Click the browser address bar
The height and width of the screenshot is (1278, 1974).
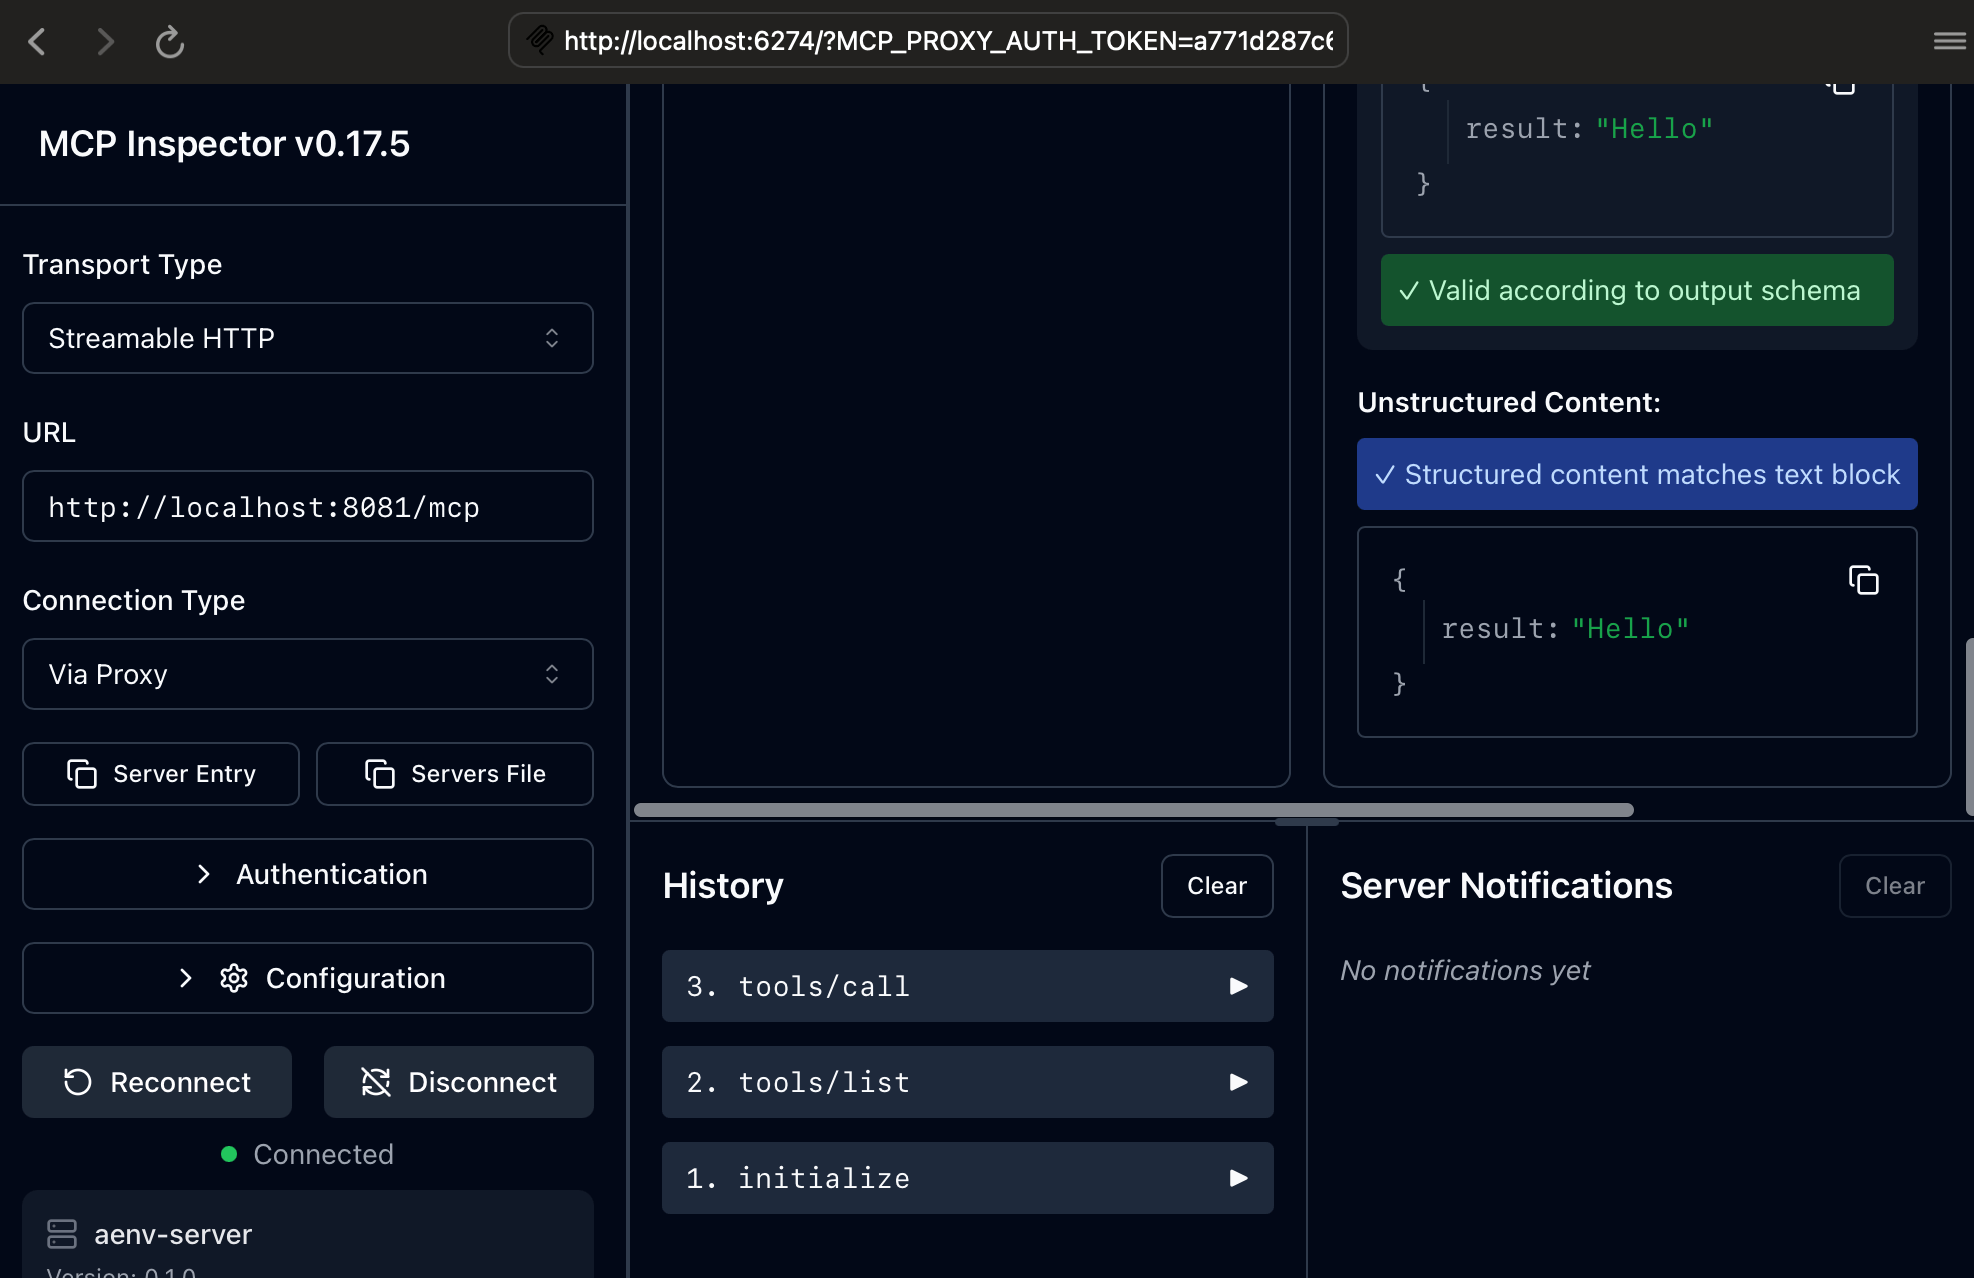(928, 40)
